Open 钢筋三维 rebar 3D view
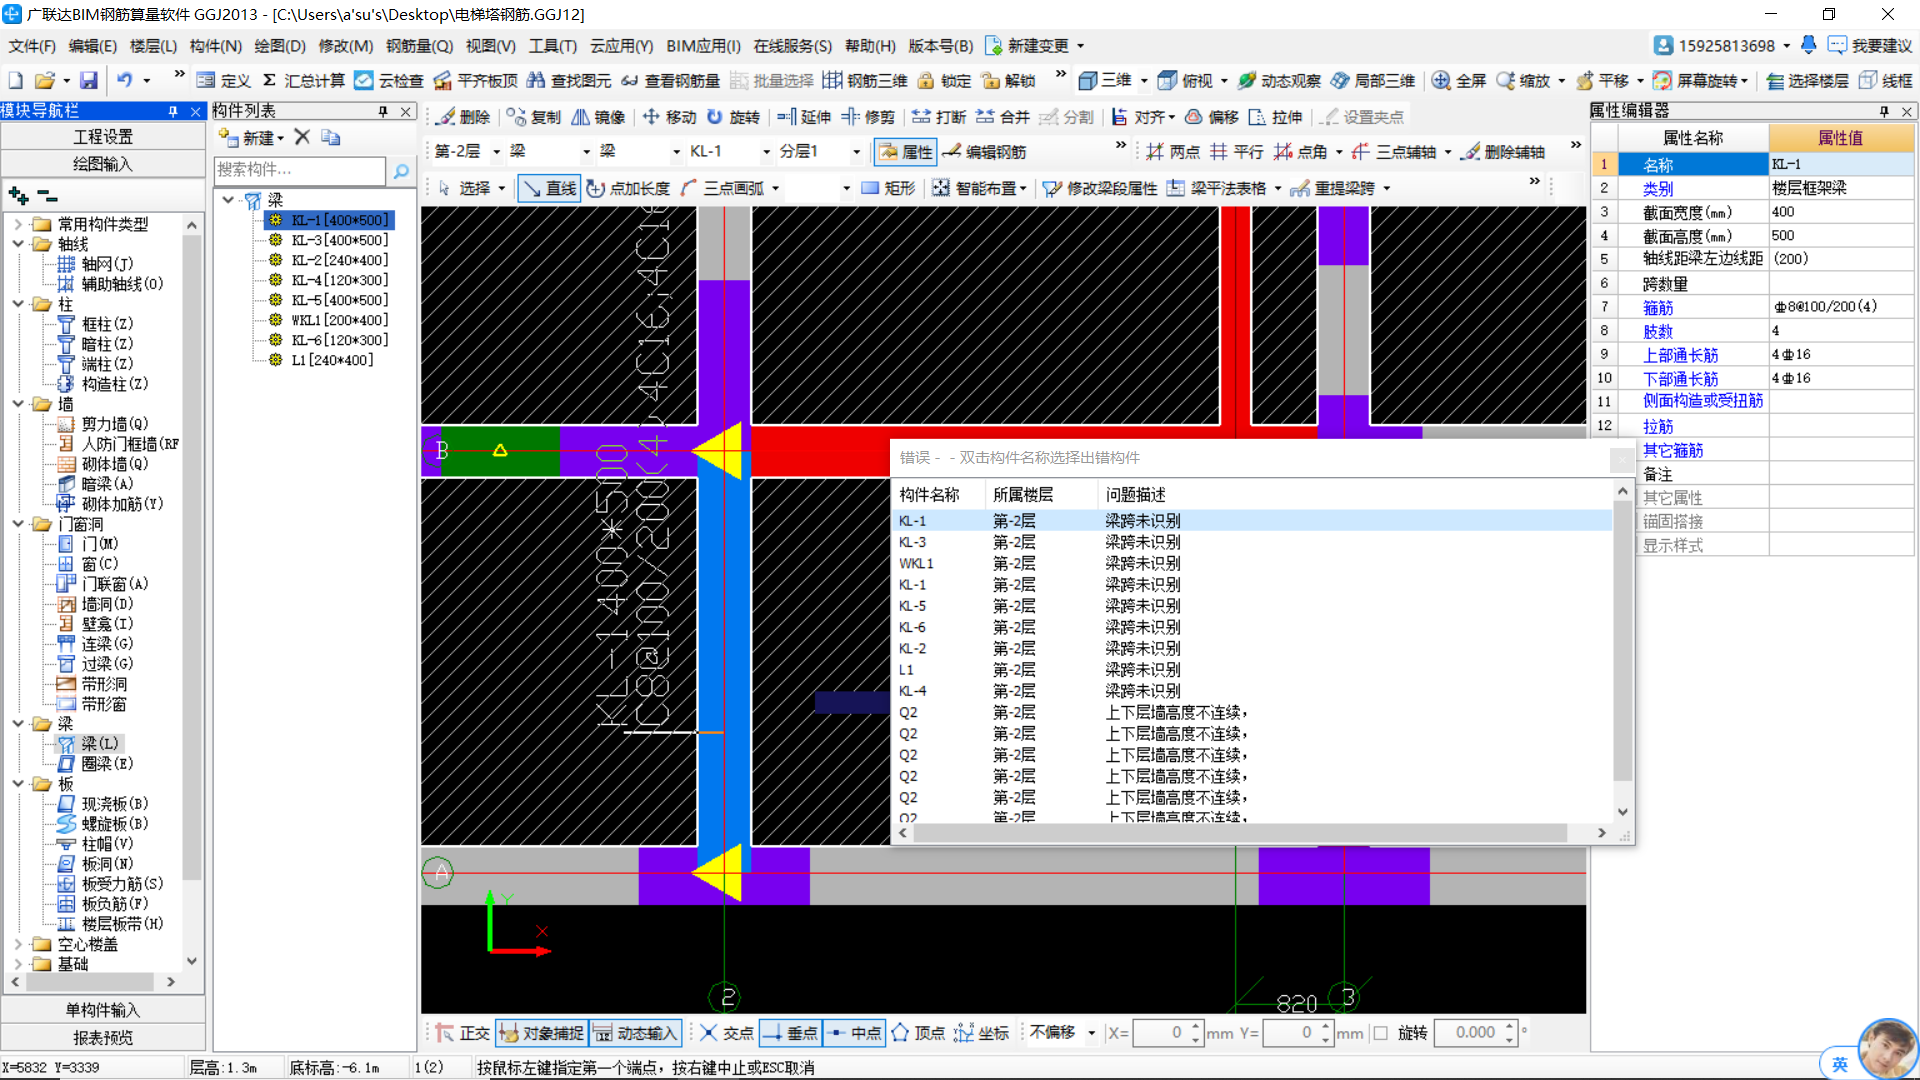 point(865,81)
